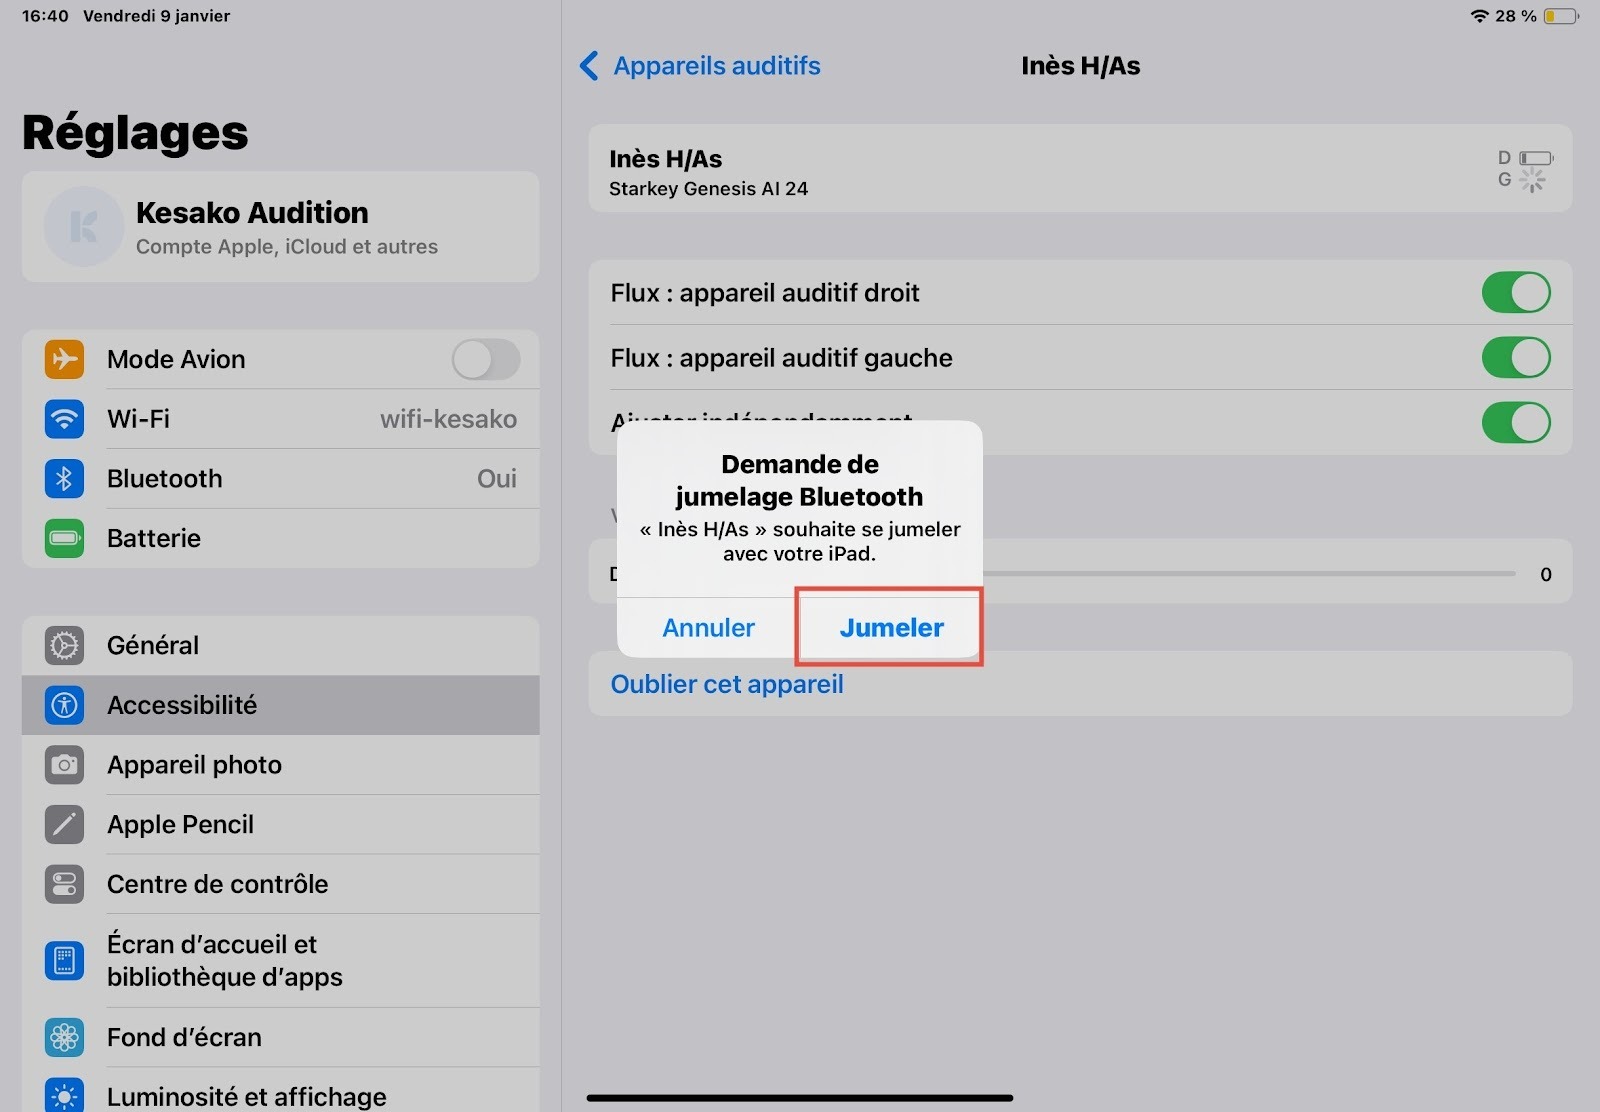Tap the green Batterie icon
Image resolution: width=1600 pixels, height=1112 pixels.
pos(64,538)
